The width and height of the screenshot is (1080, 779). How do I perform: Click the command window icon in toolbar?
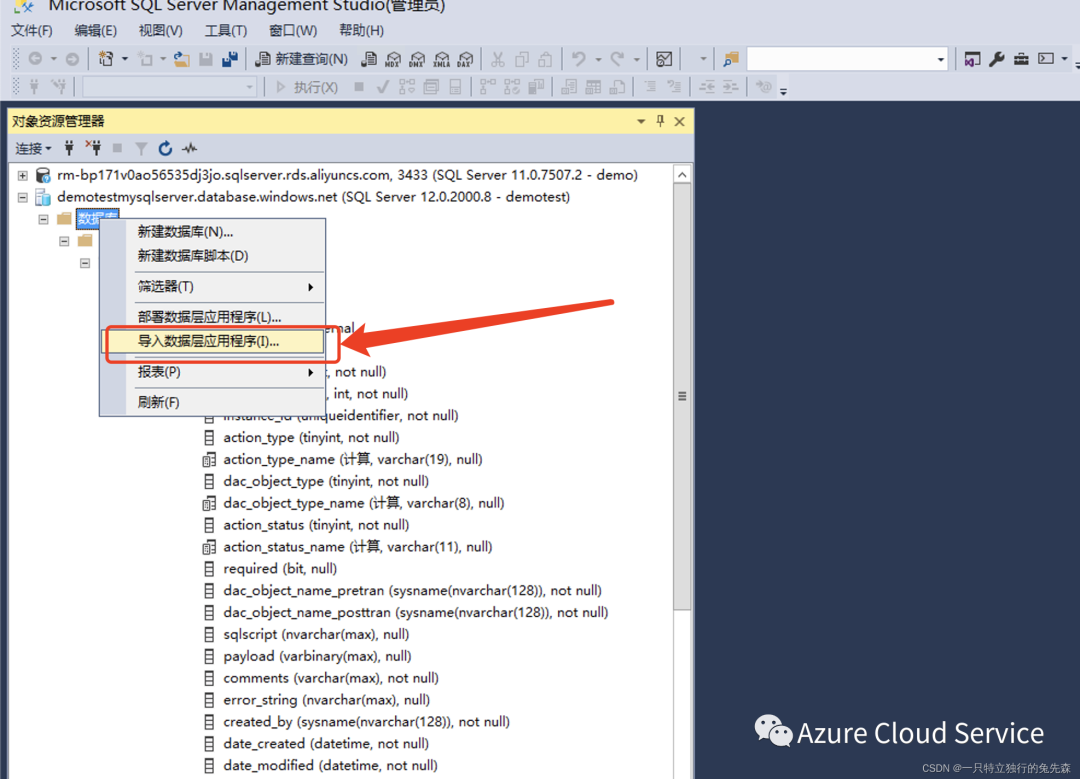[x=1046, y=59]
